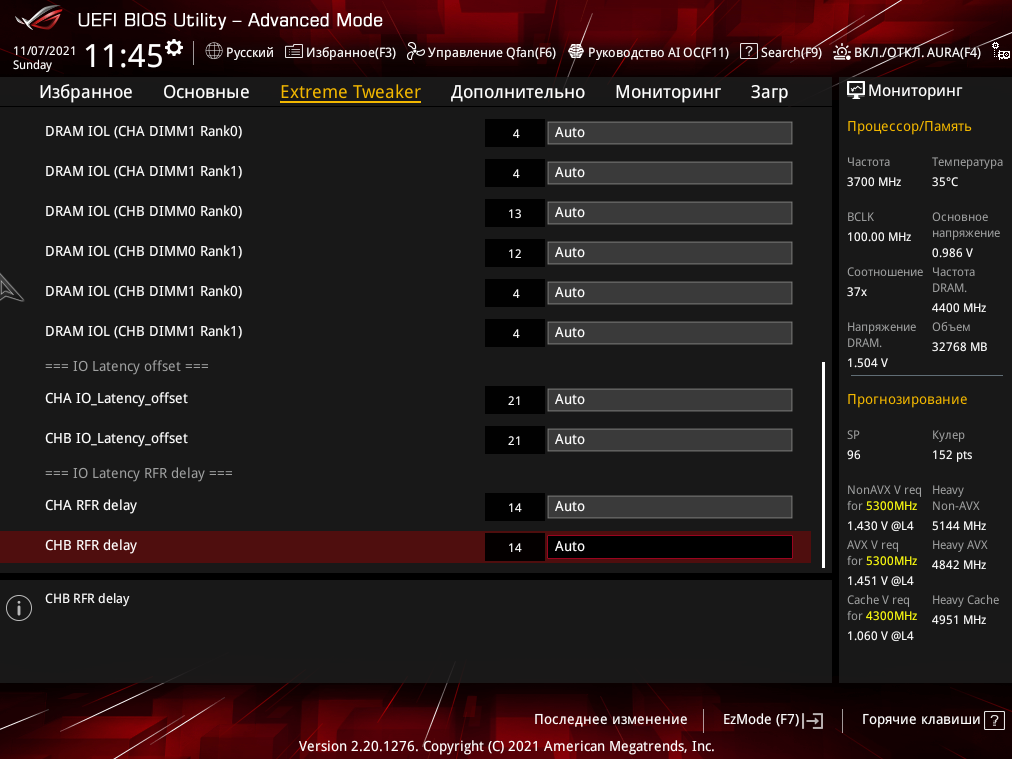The height and width of the screenshot is (759, 1012).
Task: Select CHA RFR delay label
Action: click(91, 505)
